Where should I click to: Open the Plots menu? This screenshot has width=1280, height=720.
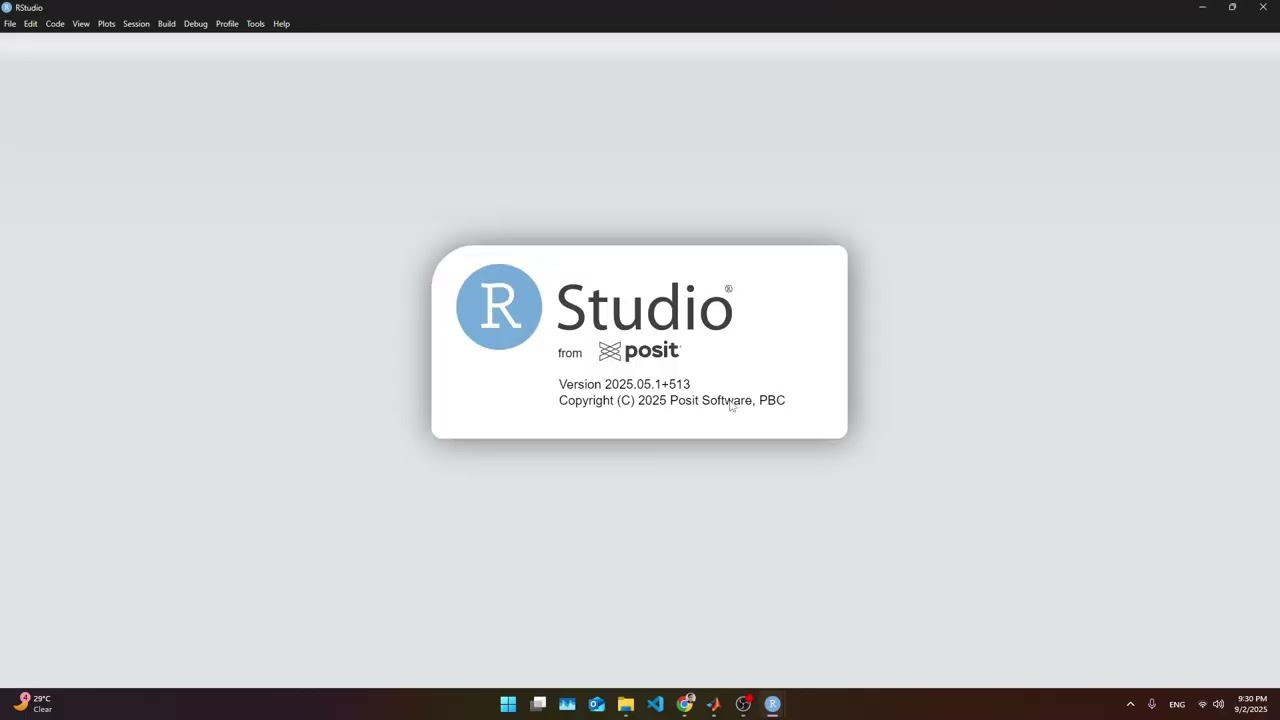[x=106, y=24]
